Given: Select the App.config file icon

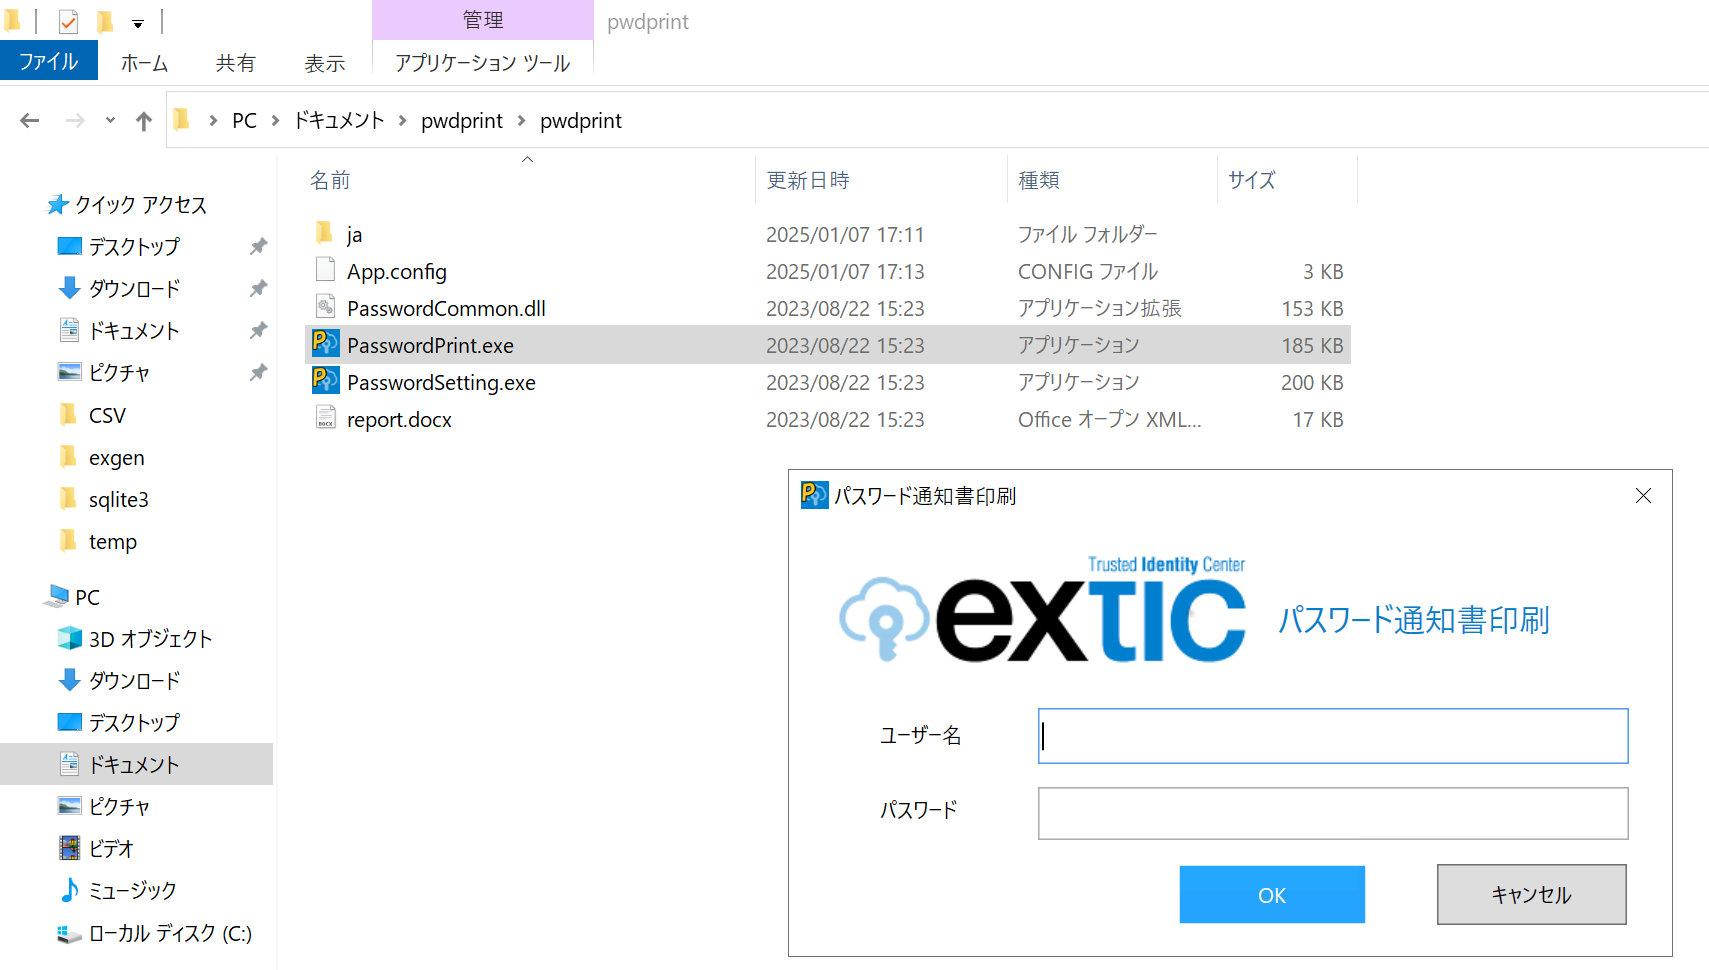Looking at the screenshot, I should 325,270.
